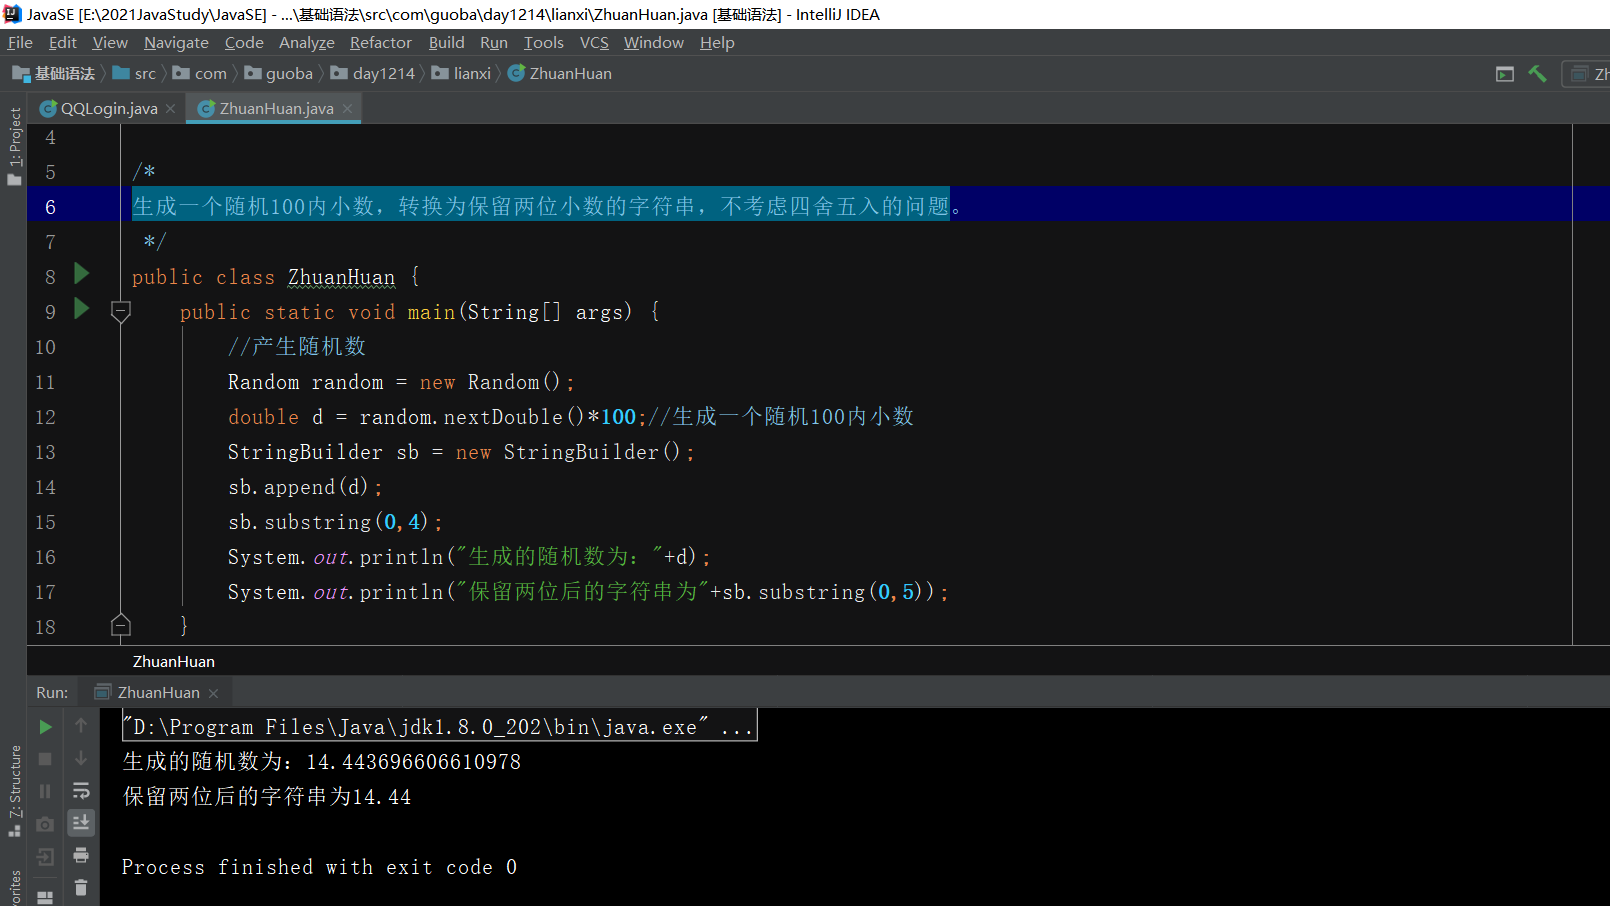The height and width of the screenshot is (906, 1610).
Task: Click the src breadcrumb folder
Action: pyautogui.click(x=135, y=73)
